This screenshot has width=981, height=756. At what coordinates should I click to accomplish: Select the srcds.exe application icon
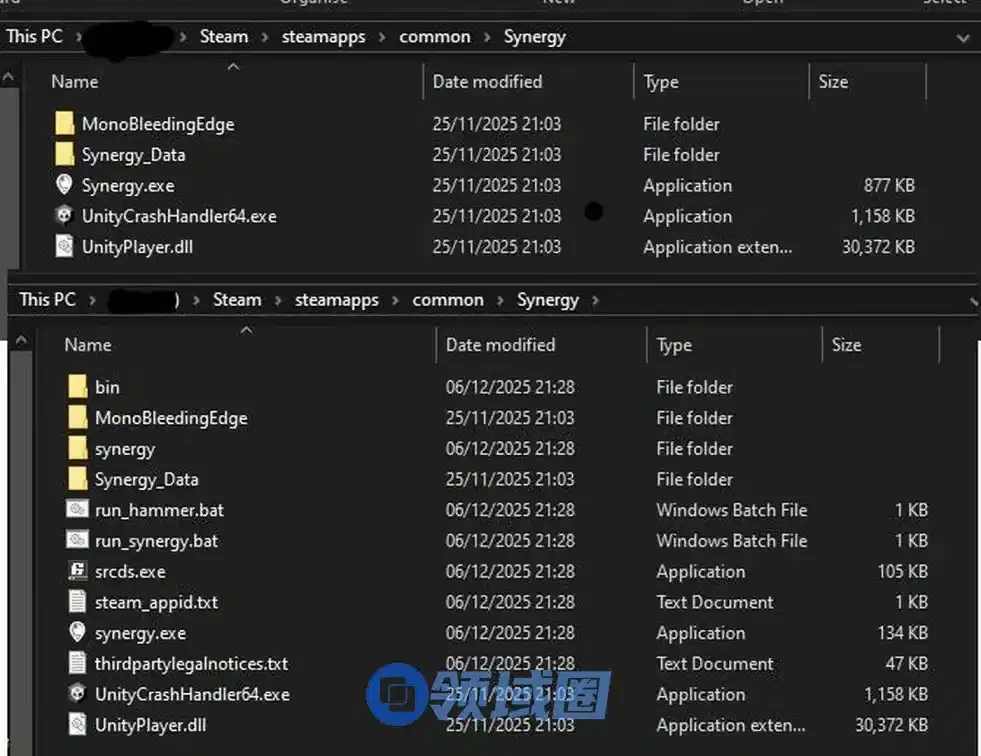pos(78,572)
